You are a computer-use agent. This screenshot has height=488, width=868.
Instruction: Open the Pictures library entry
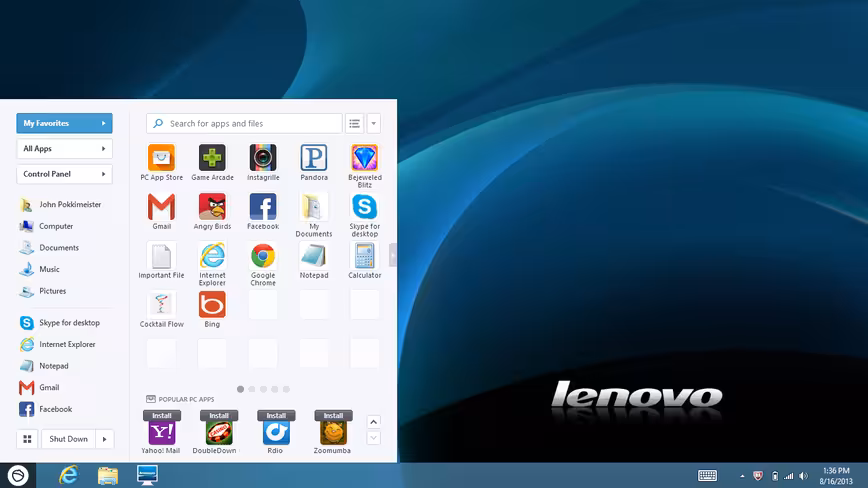click(43, 291)
